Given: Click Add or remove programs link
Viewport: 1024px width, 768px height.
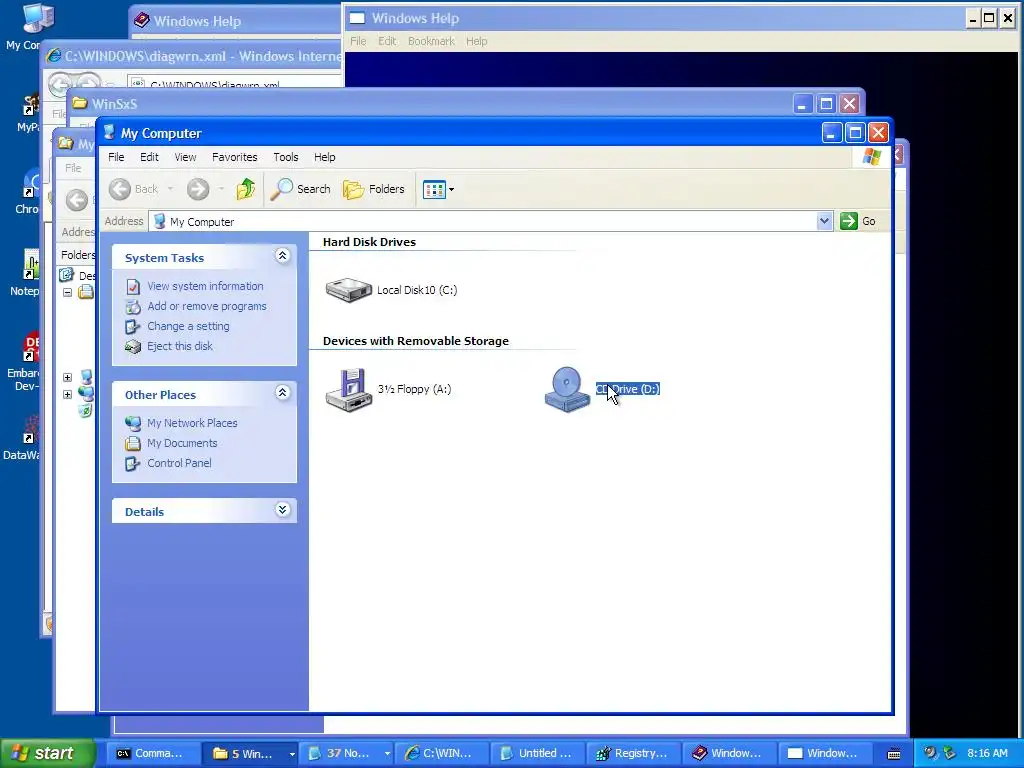Looking at the screenshot, I should coord(206,306).
